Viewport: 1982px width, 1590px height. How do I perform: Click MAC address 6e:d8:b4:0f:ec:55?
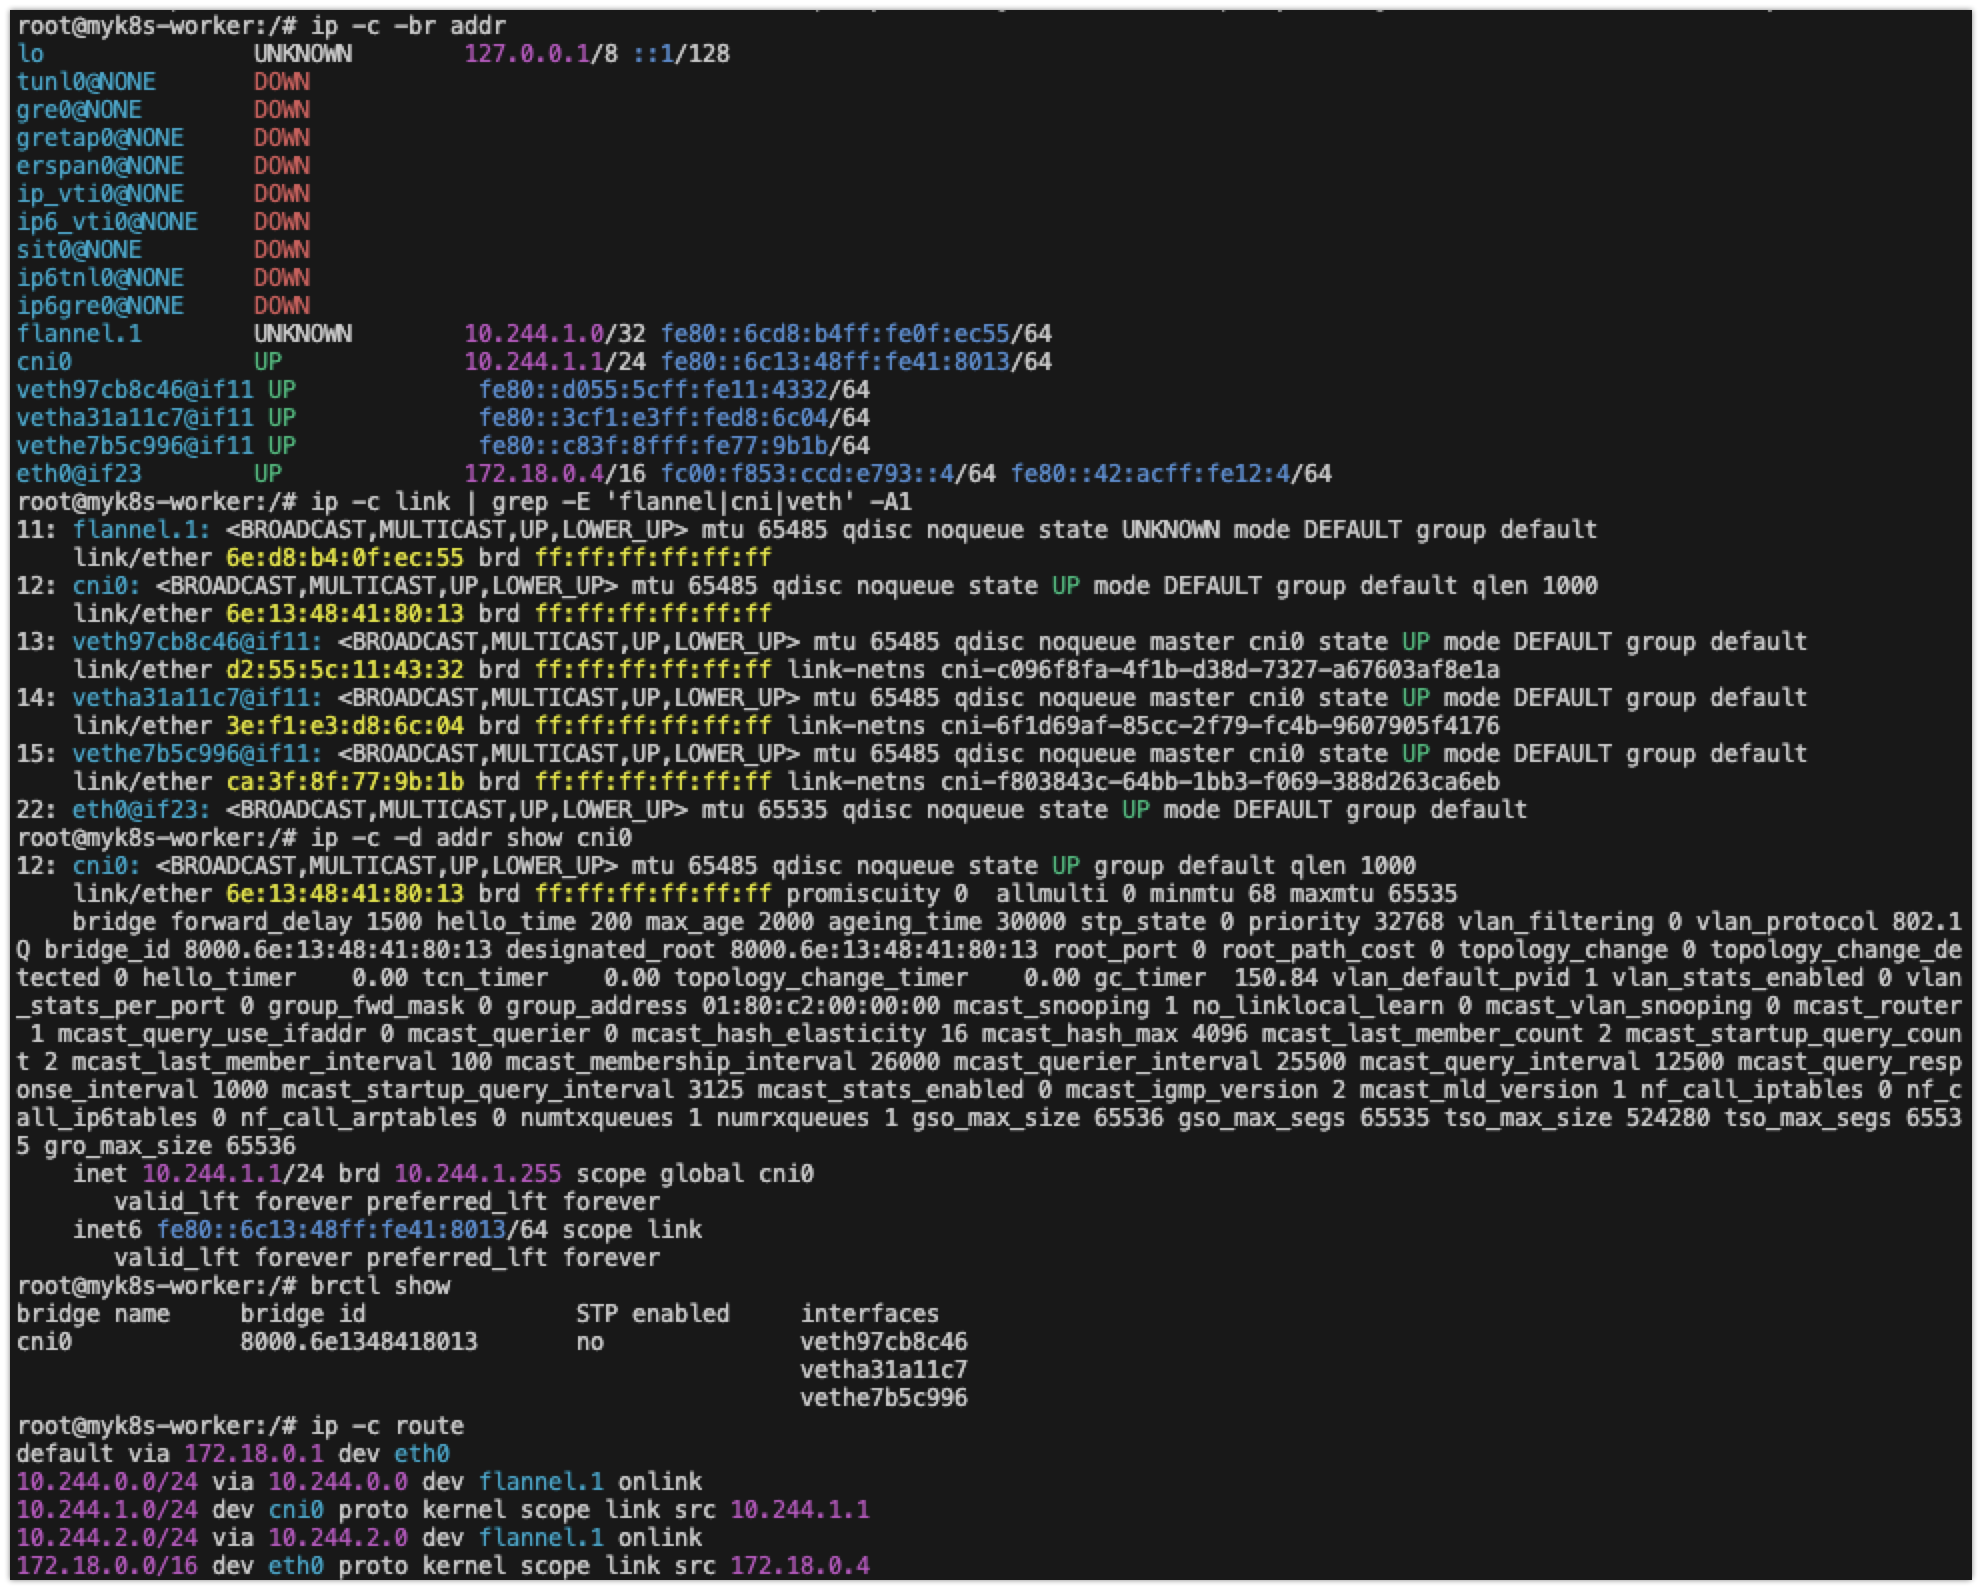(x=344, y=557)
